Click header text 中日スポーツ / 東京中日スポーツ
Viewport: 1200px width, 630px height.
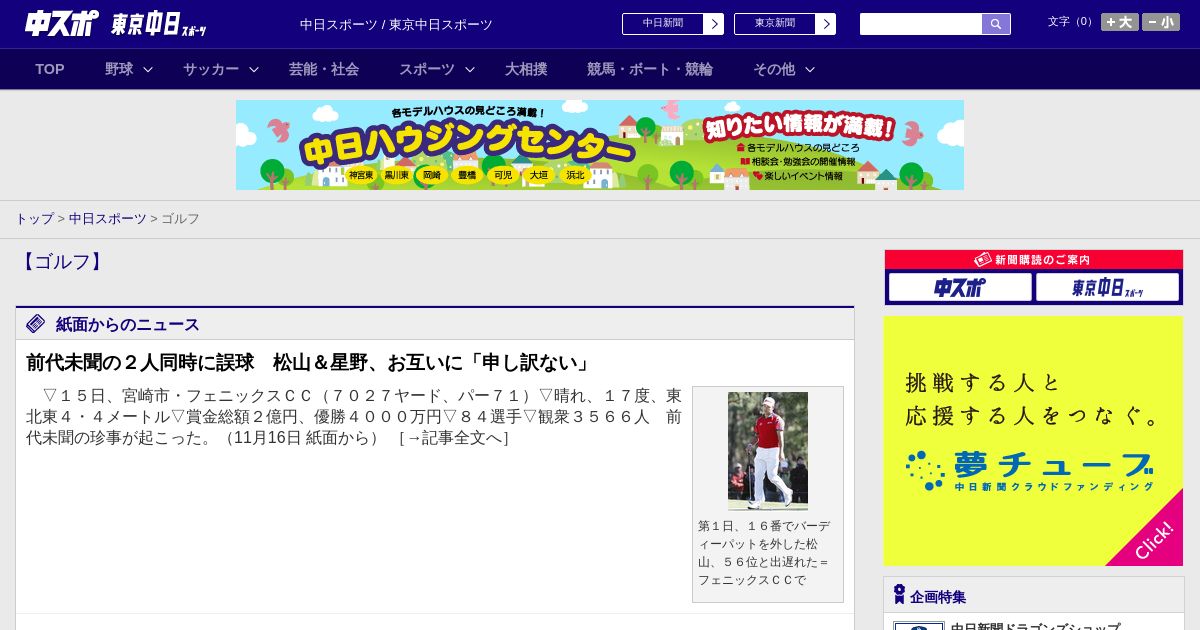click(x=396, y=25)
